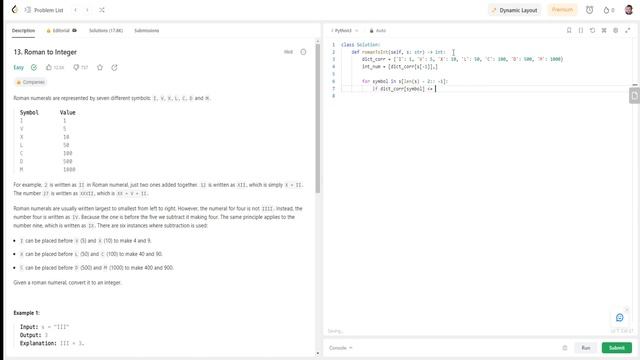This screenshot has width=640, height=360.
Task: Pick a random problem with shuffle icon
Action: coord(102,10)
